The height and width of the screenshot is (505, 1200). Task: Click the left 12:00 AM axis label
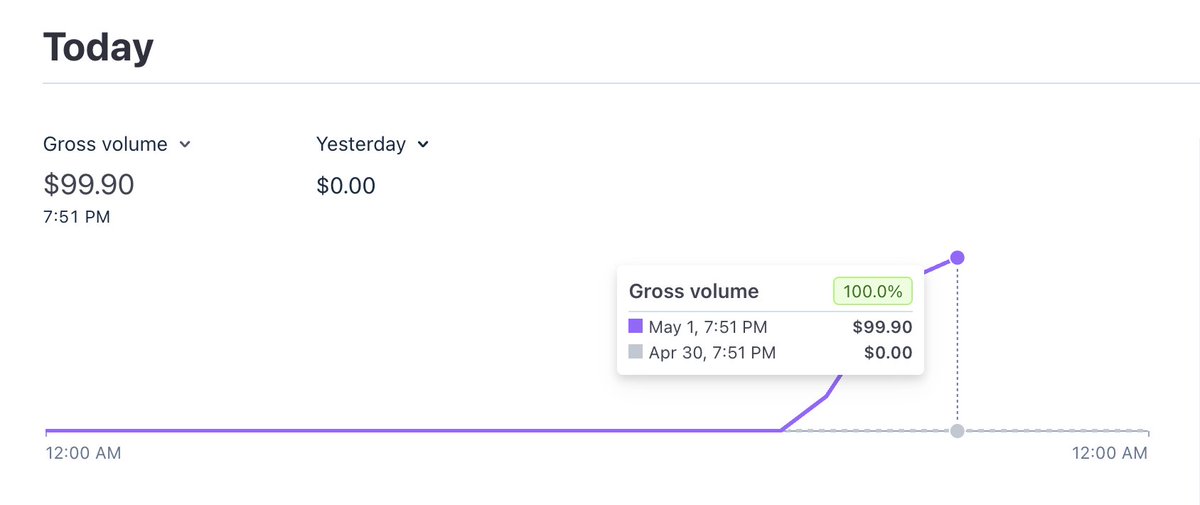[x=84, y=453]
